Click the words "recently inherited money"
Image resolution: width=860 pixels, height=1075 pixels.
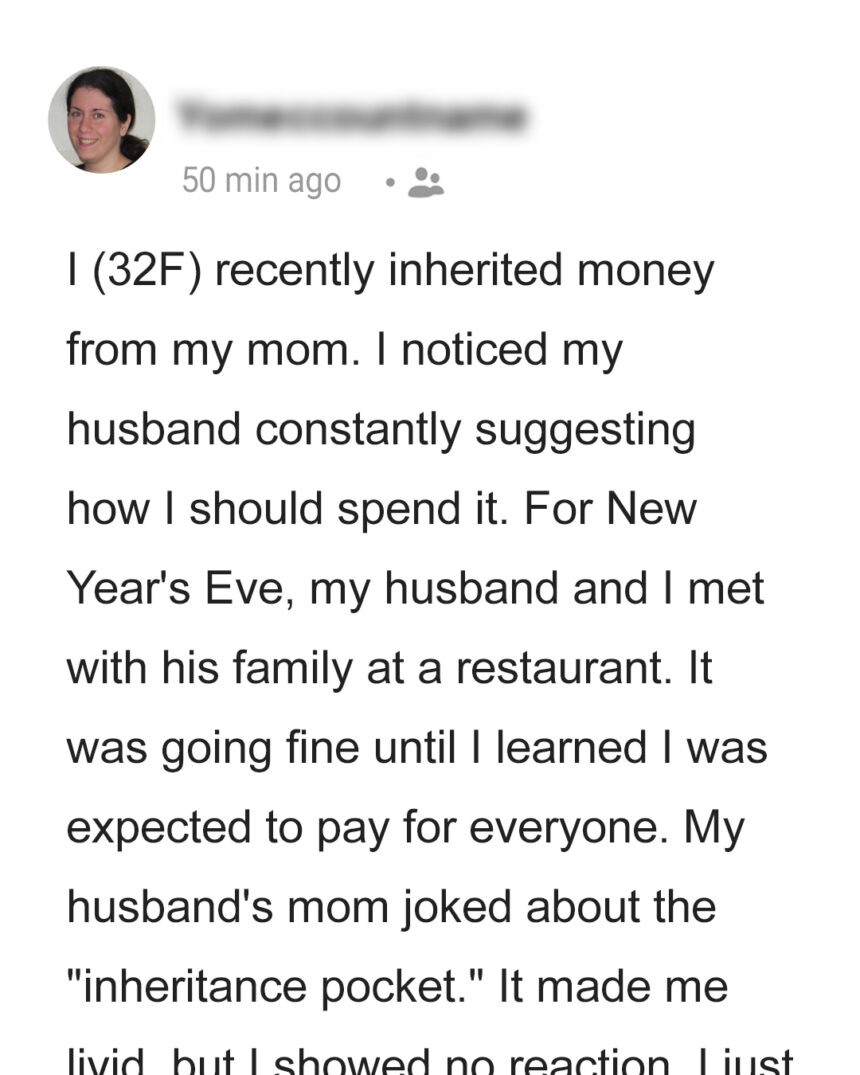(x=465, y=270)
